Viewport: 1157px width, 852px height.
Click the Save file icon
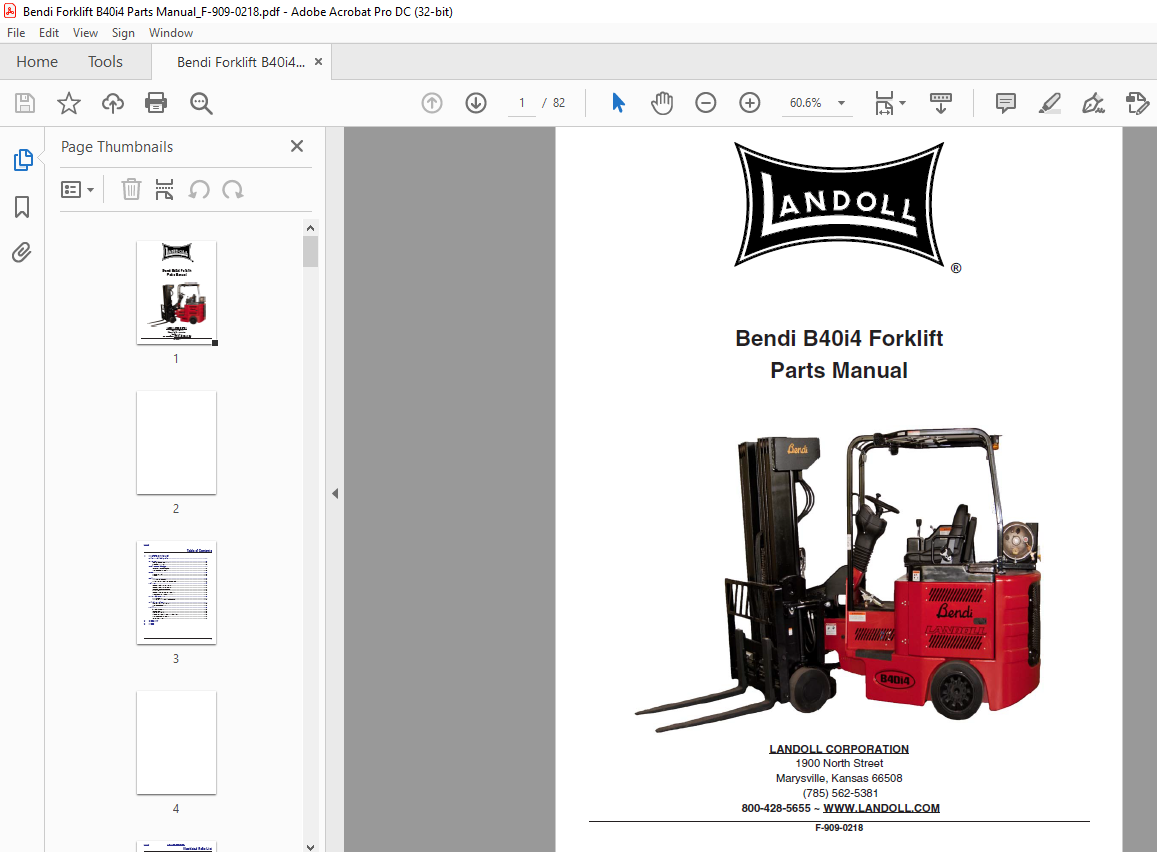coord(25,103)
